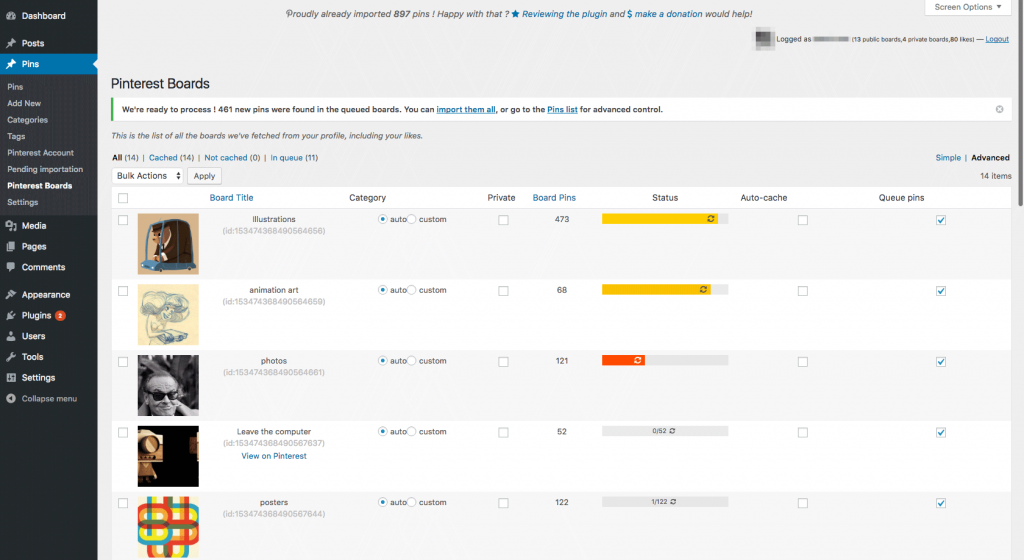Click the Appearance brush icon
Image resolution: width=1024 pixels, height=560 pixels.
pyautogui.click(x=10, y=295)
